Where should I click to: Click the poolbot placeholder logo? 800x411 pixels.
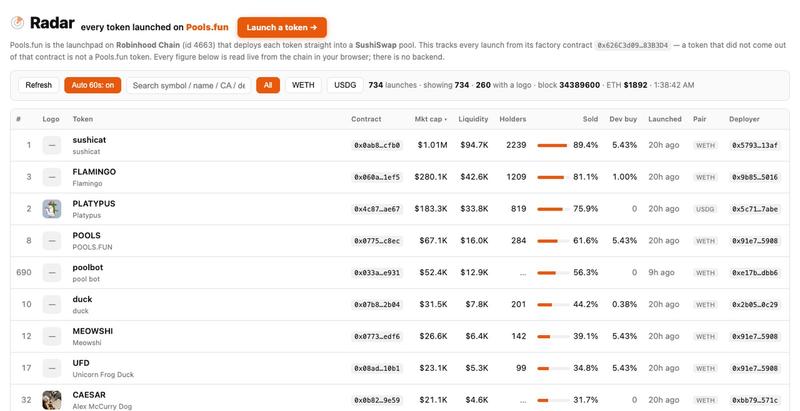click(x=52, y=273)
